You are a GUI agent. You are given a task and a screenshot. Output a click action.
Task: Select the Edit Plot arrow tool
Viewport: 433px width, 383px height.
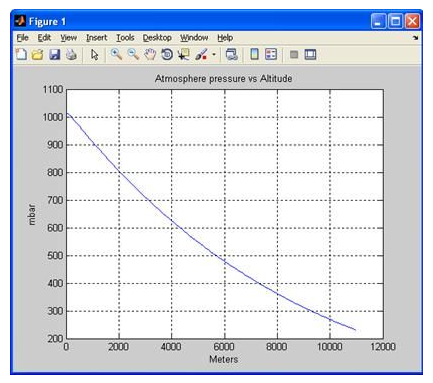pos(95,54)
